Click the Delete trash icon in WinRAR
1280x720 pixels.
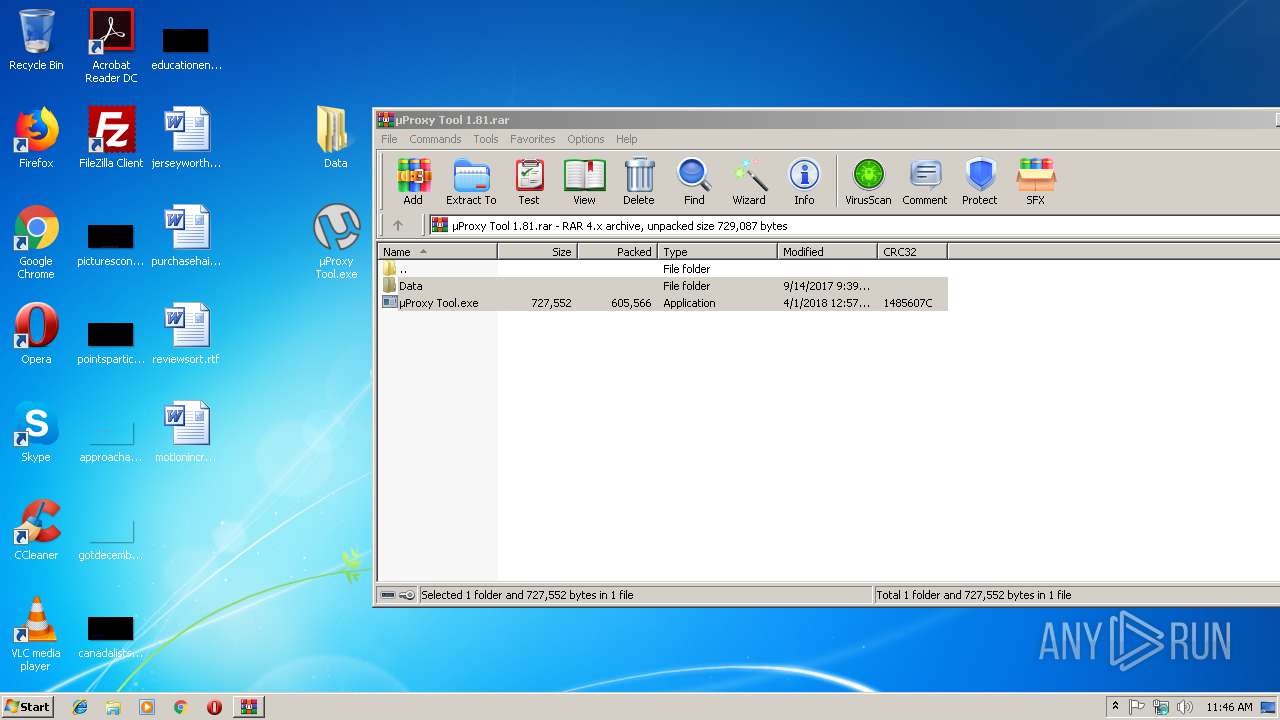tap(639, 182)
